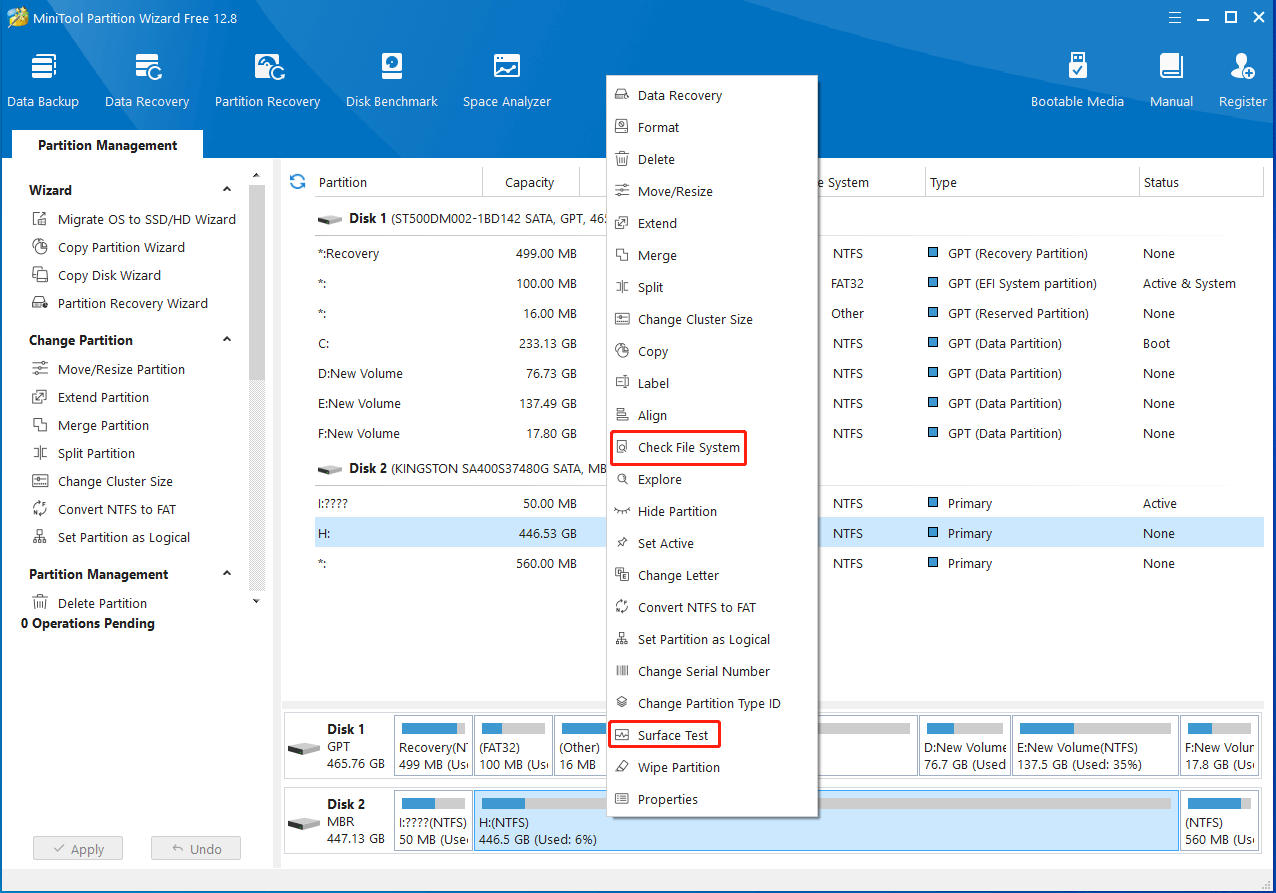Select Wipe Partition in the context menu
The image size is (1276, 893).
678,768
